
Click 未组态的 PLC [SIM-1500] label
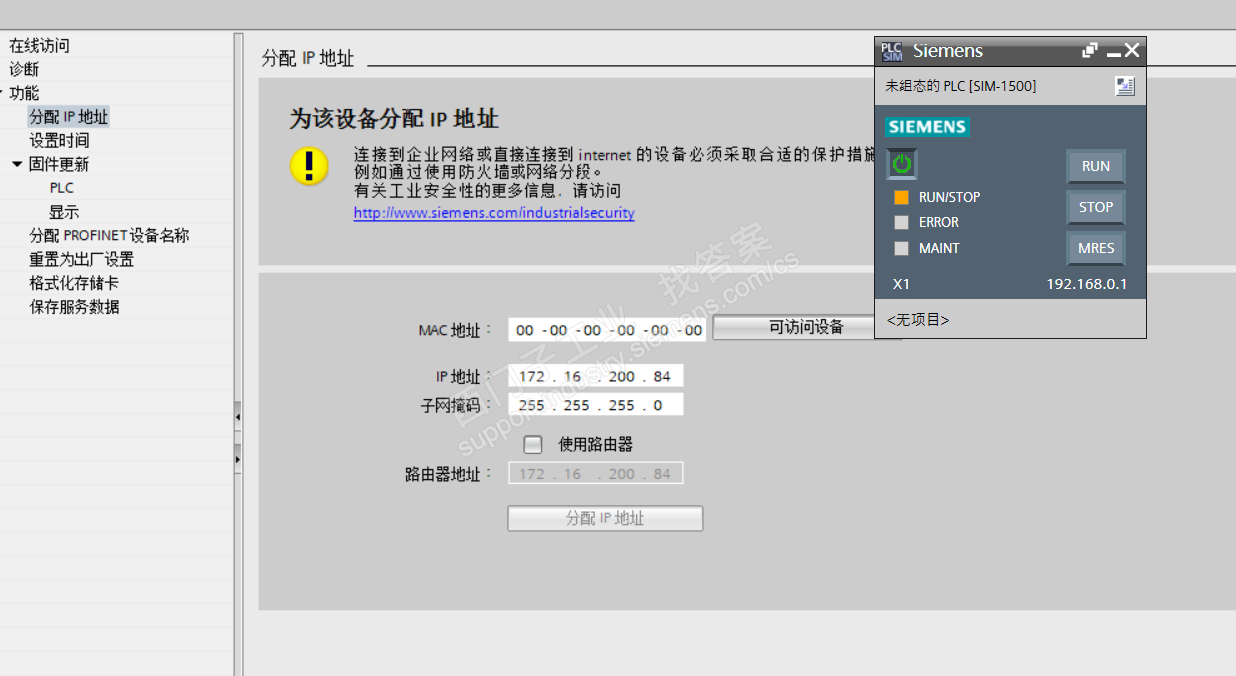coord(961,86)
